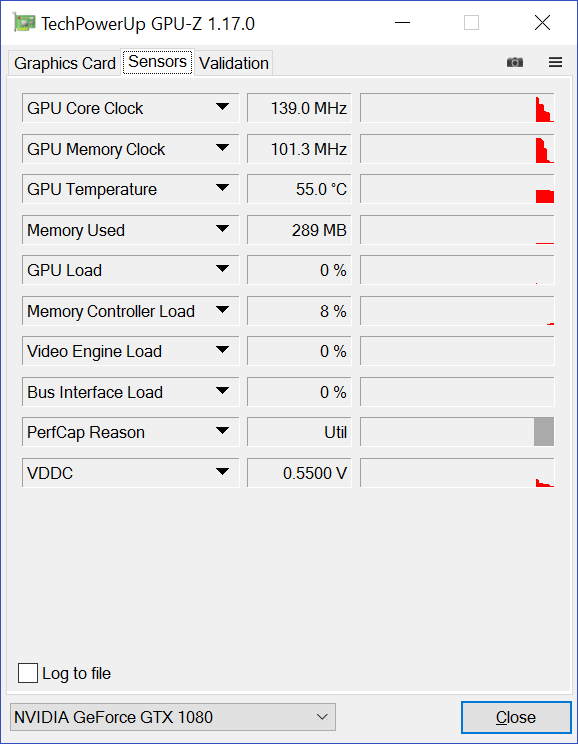Click the 55.0 °C temperature value field
Screen dimensions: 578x744
click(299, 189)
